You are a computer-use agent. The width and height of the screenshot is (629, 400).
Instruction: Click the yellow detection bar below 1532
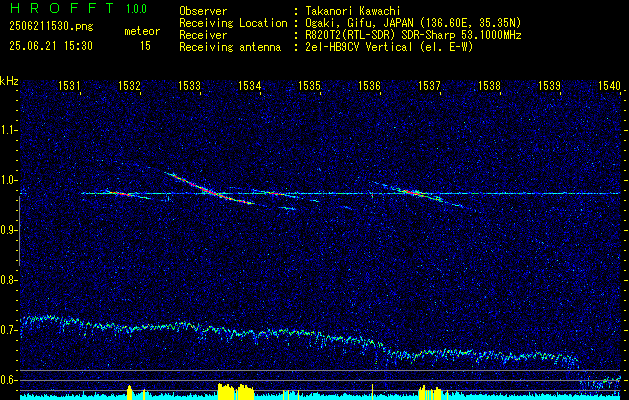coord(129,392)
